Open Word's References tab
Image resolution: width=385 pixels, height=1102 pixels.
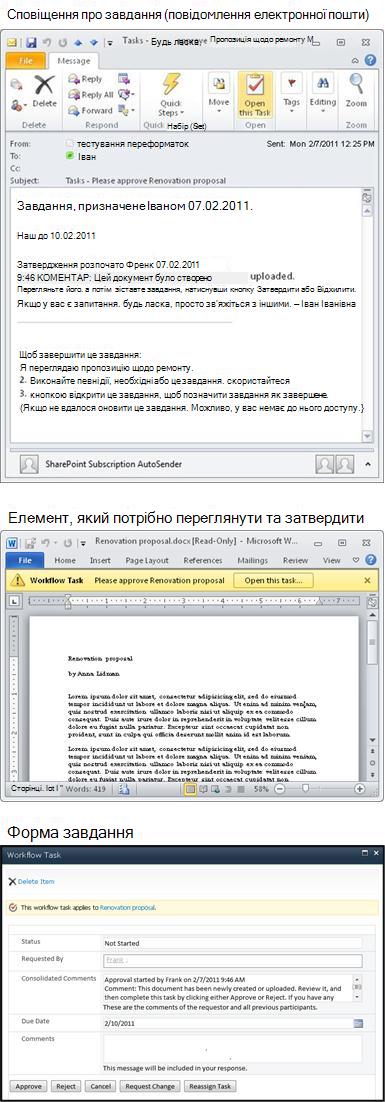tap(203, 561)
